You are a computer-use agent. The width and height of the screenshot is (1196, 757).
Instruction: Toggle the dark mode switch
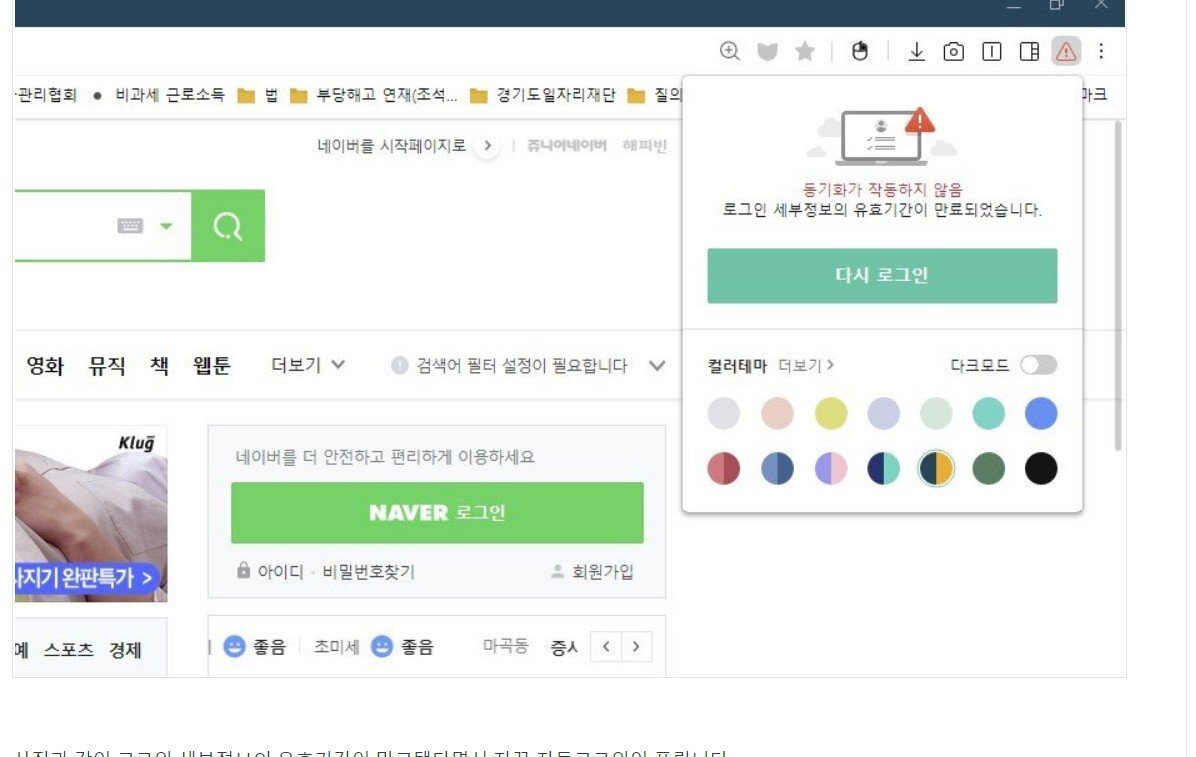tap(1038, 365)
